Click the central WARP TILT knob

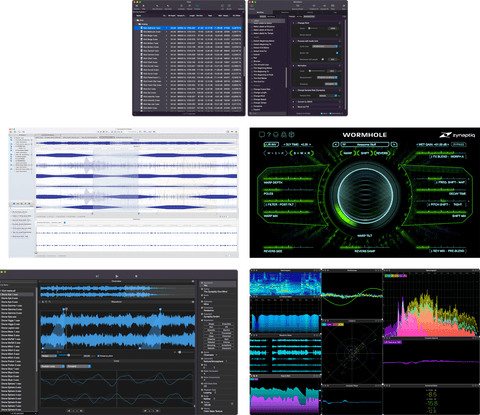coord(365,195)
